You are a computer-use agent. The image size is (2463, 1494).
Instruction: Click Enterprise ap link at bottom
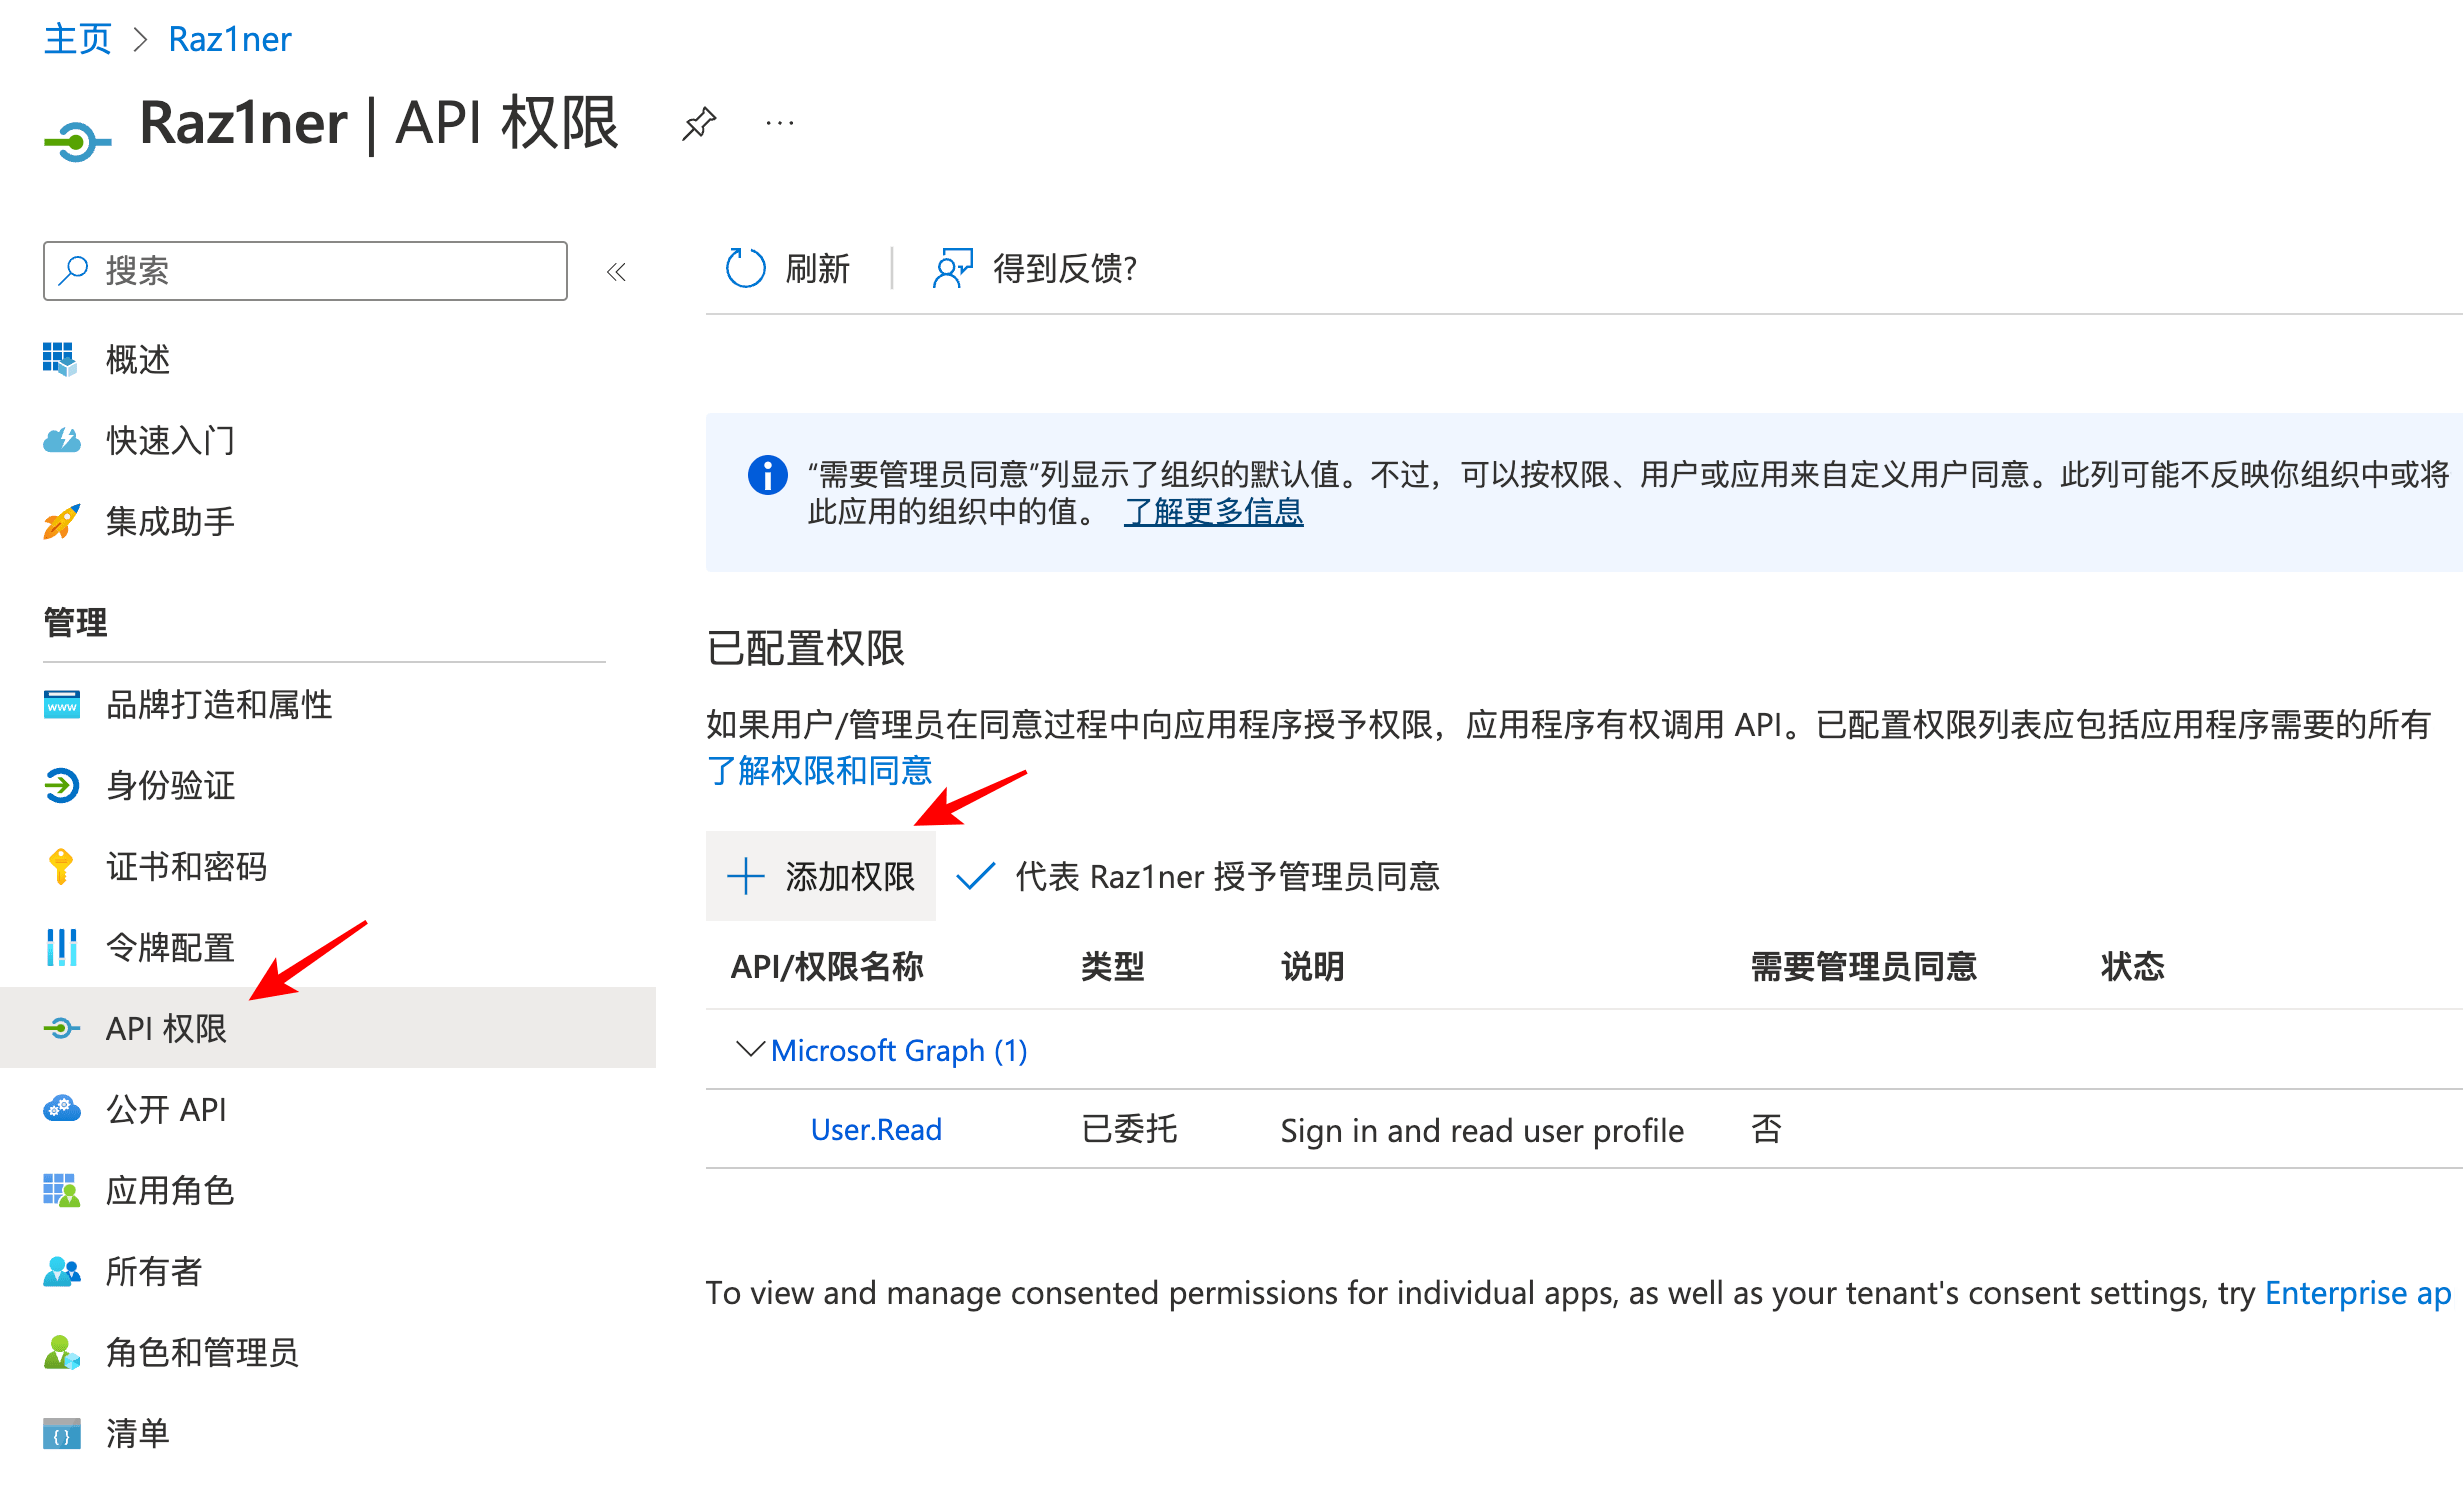click(2358, 1292)
